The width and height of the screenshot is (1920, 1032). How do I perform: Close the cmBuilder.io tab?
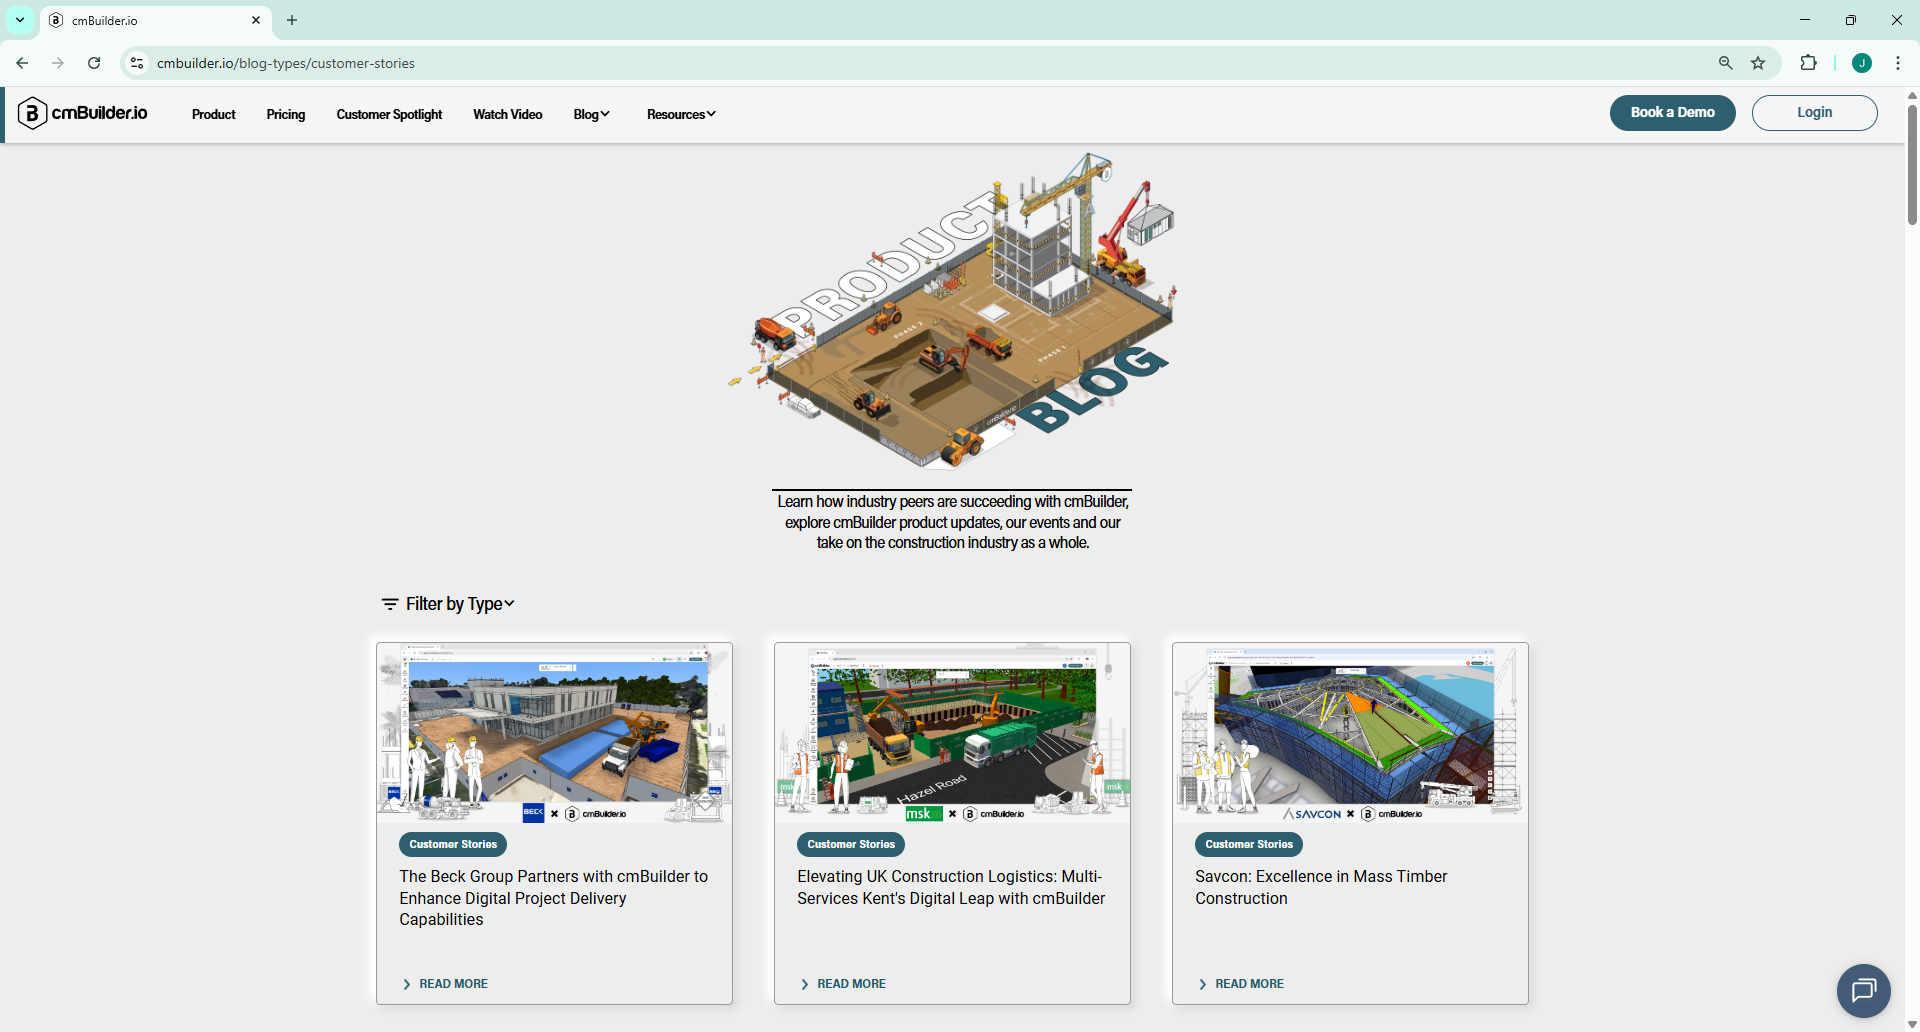[256, 20]
